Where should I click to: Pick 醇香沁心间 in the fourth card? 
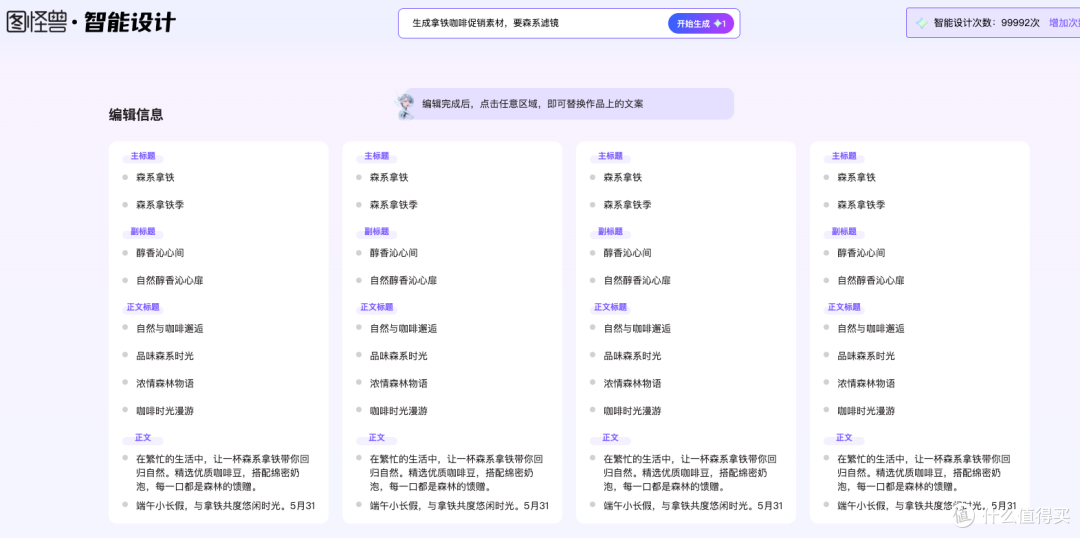coord(861,253)
